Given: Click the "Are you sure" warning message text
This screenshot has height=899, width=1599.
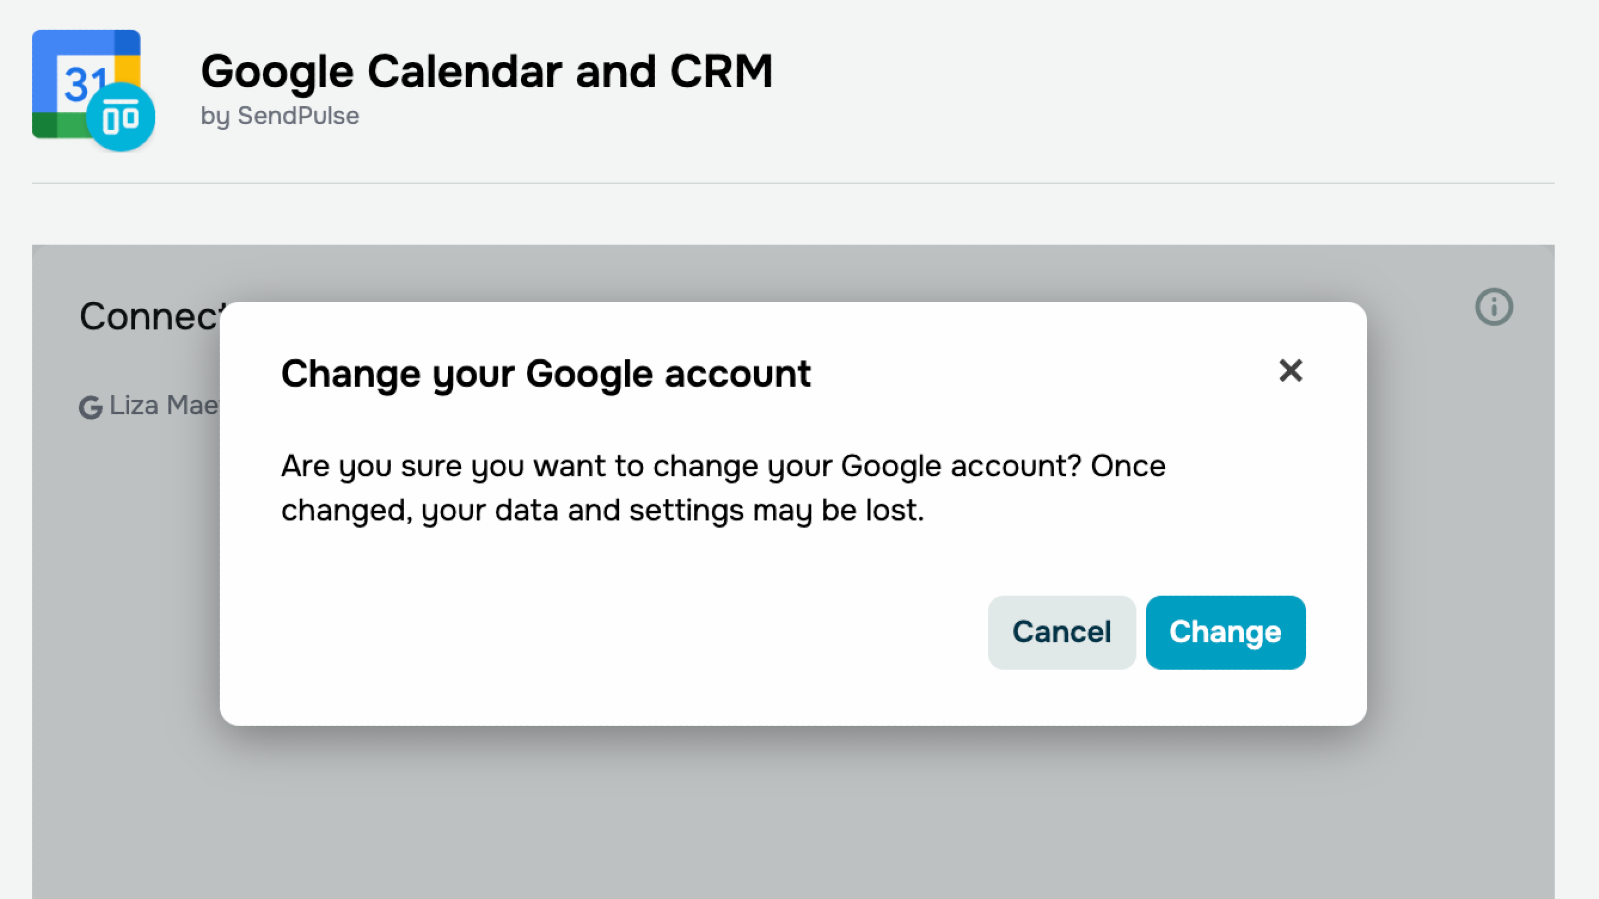Looking at the screenshot, I should coord(722,466).
